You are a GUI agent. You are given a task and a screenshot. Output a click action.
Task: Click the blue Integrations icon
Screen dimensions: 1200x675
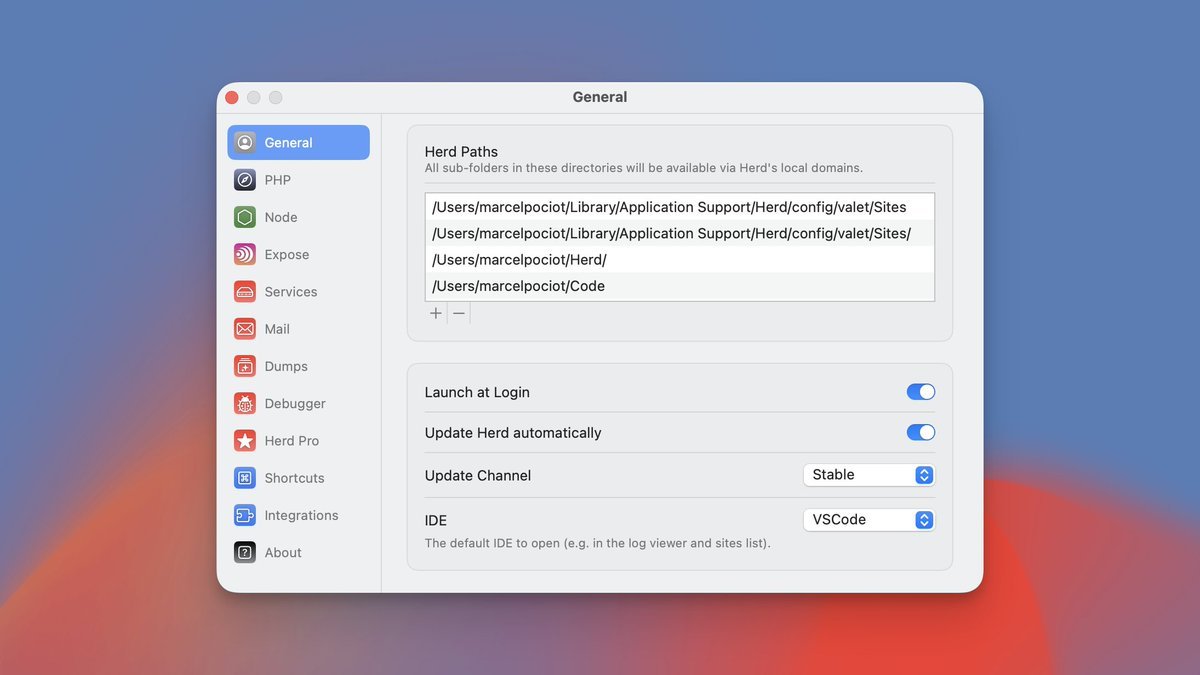[x=245, y=515]
